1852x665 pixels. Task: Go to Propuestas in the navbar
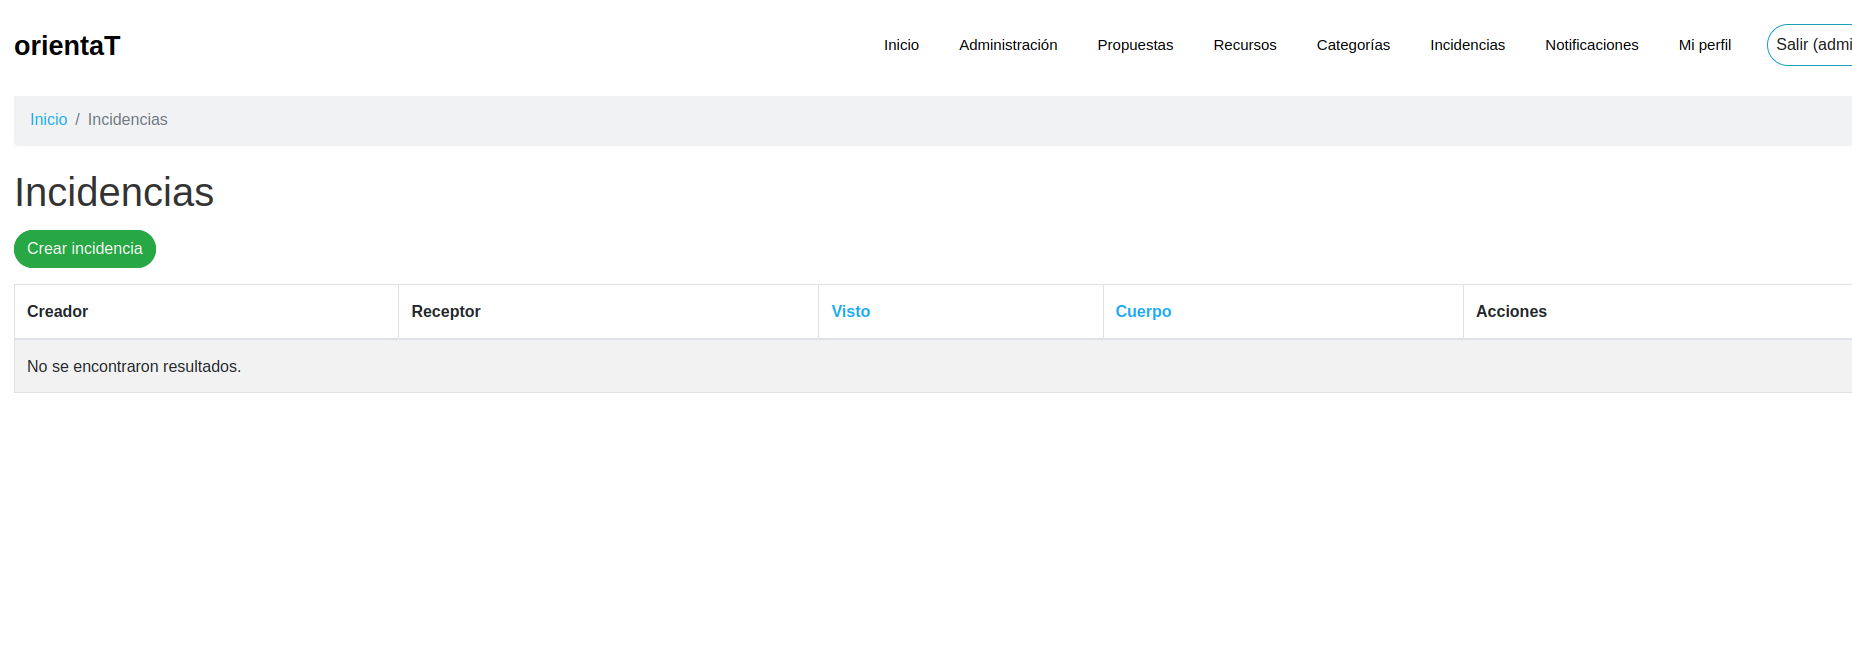tap(1134, 45)
